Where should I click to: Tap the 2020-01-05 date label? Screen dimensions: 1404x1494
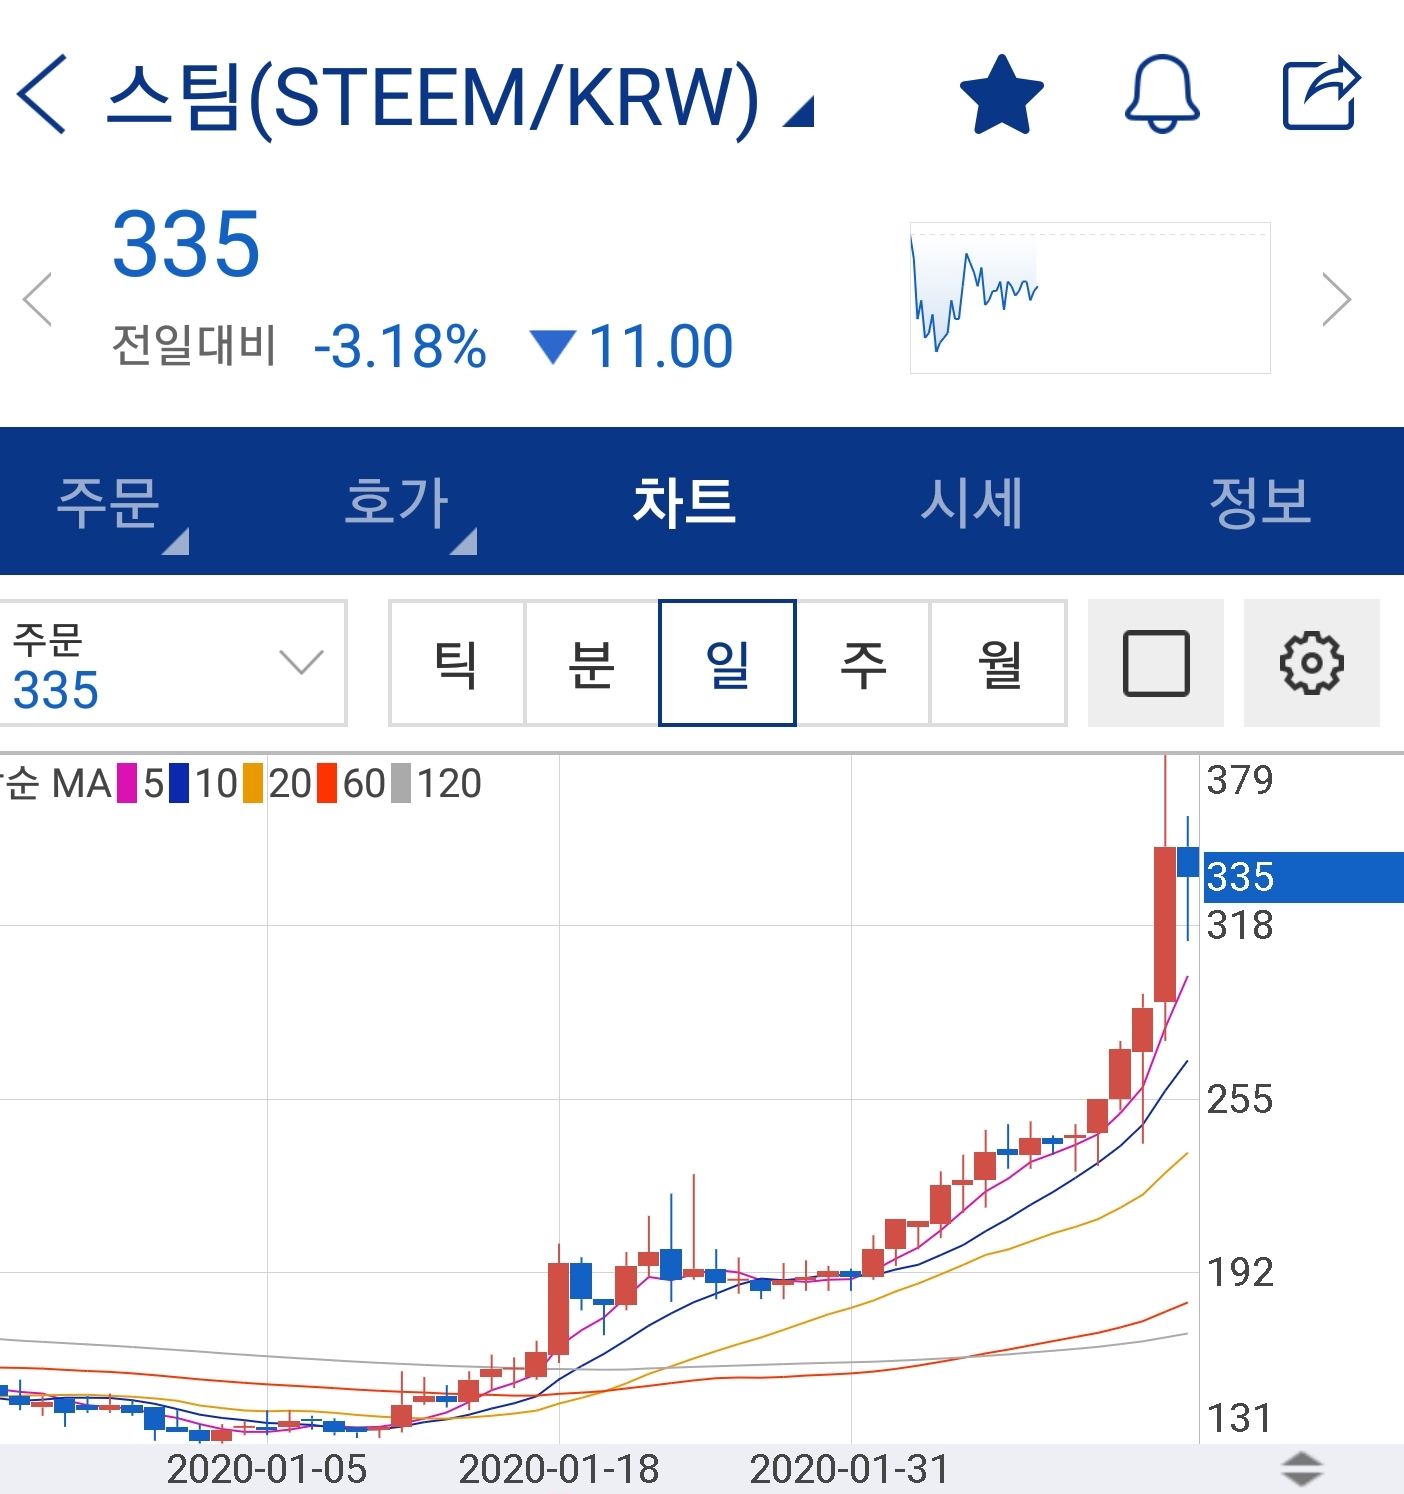point(267,1469)
